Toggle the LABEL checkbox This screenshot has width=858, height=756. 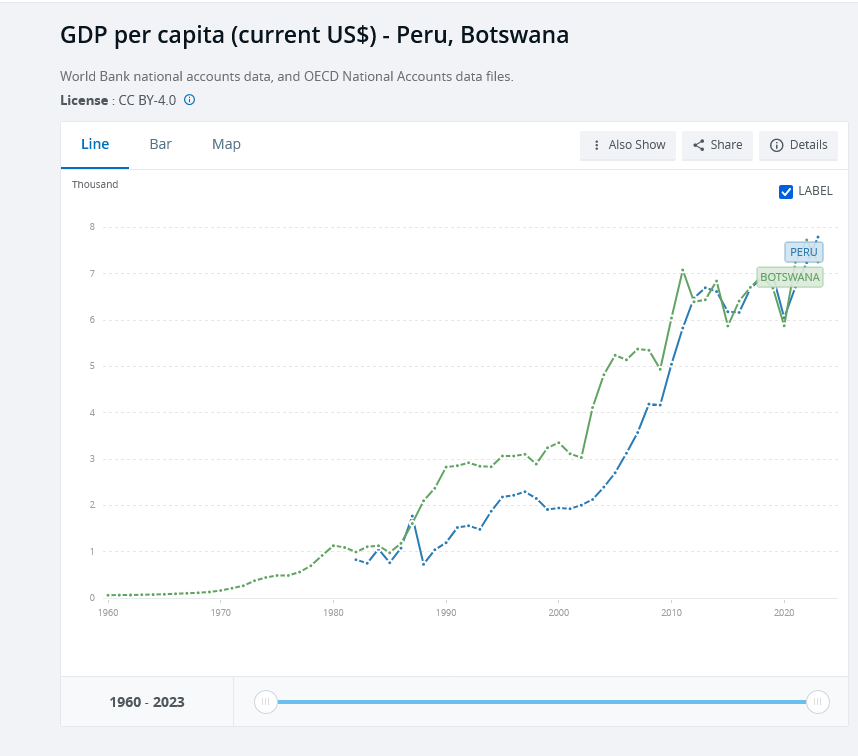point(786,191)
